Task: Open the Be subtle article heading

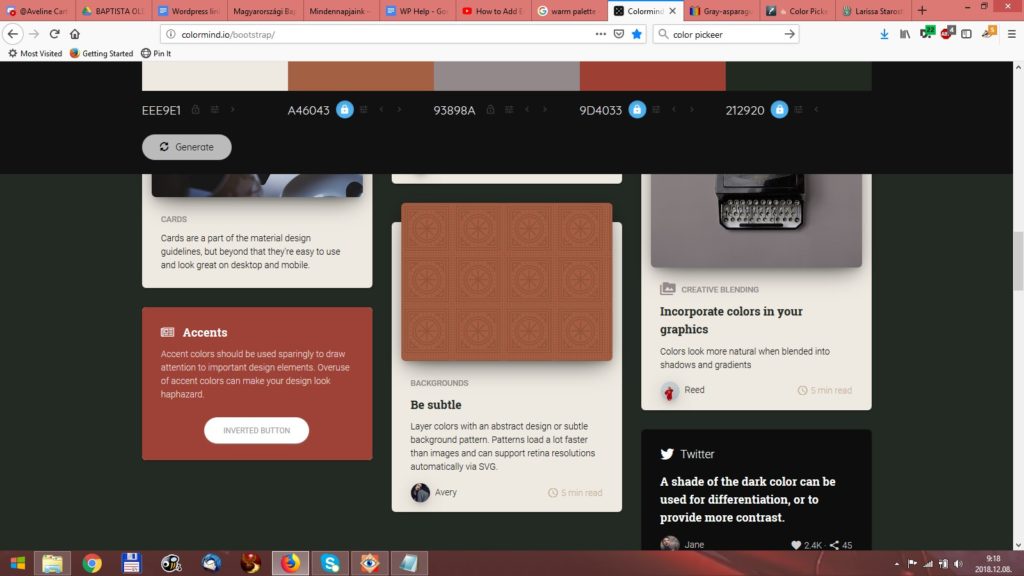Action: click(x=436, y=405)
